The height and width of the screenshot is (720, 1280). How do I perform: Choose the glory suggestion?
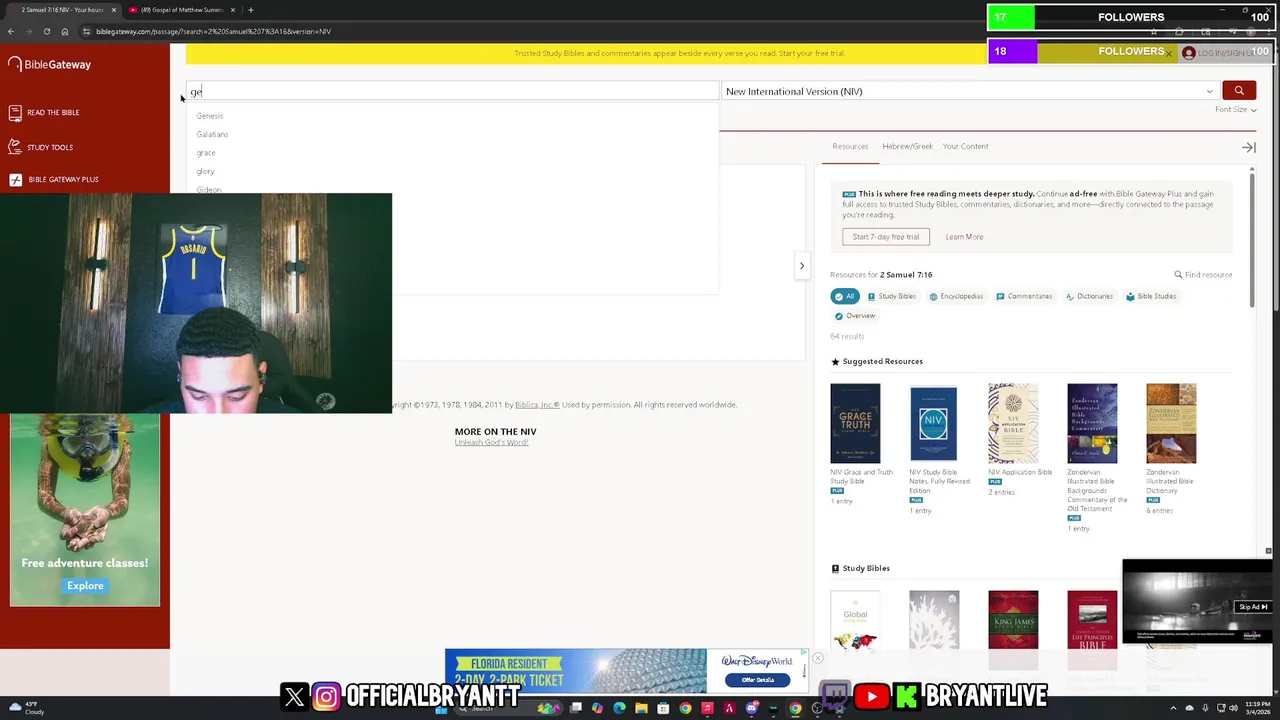[205, 171]
